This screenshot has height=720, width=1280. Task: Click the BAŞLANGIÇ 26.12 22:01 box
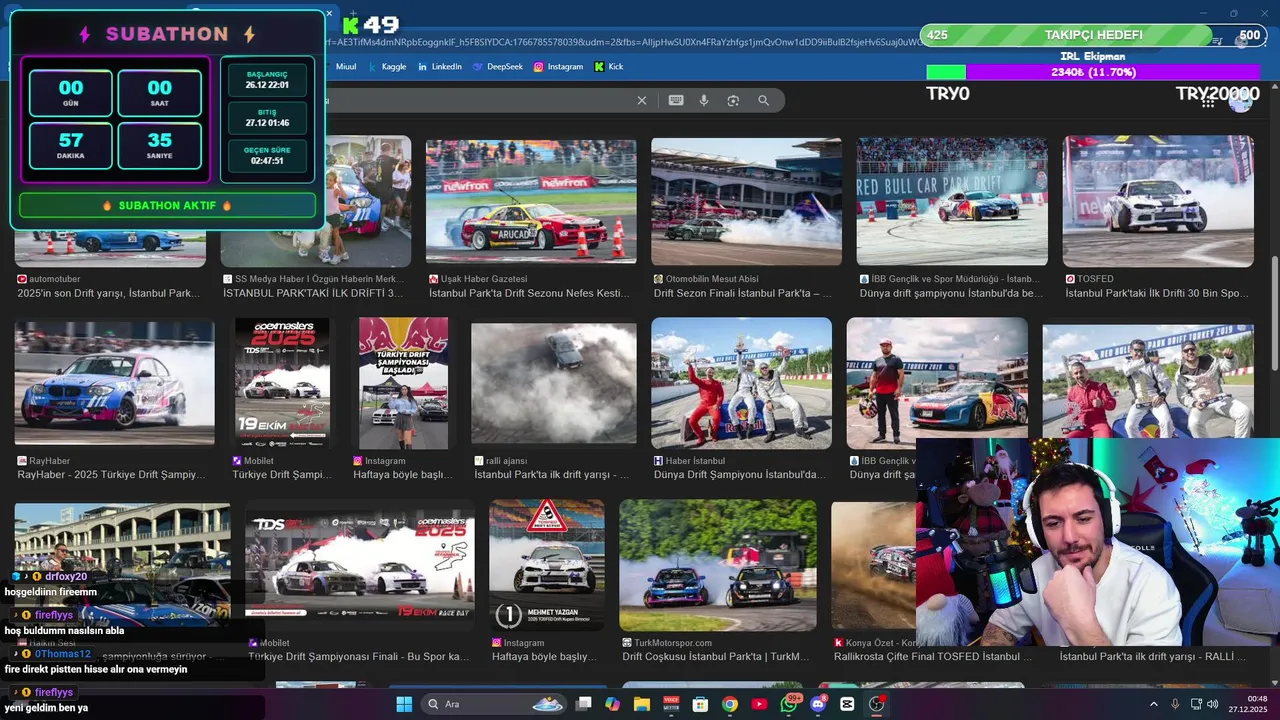tap(267, 80)
